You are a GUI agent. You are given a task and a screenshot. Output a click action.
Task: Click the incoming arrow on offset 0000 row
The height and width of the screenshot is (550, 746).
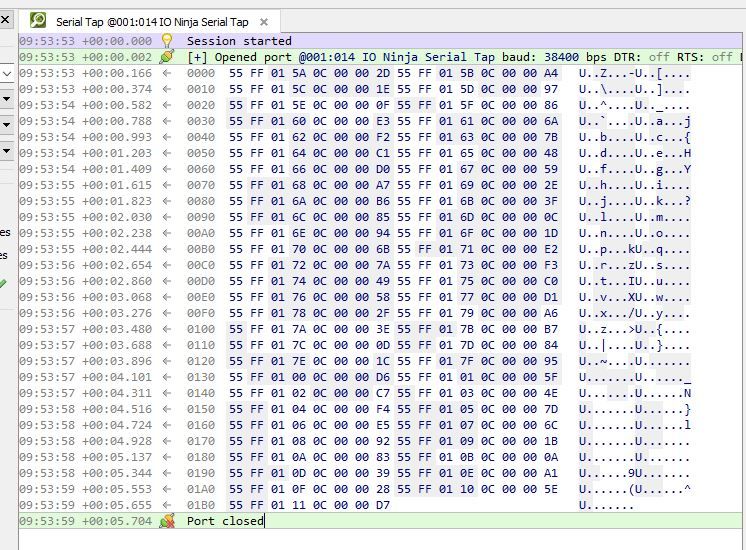pyautogui.click(x=167, y=73)
